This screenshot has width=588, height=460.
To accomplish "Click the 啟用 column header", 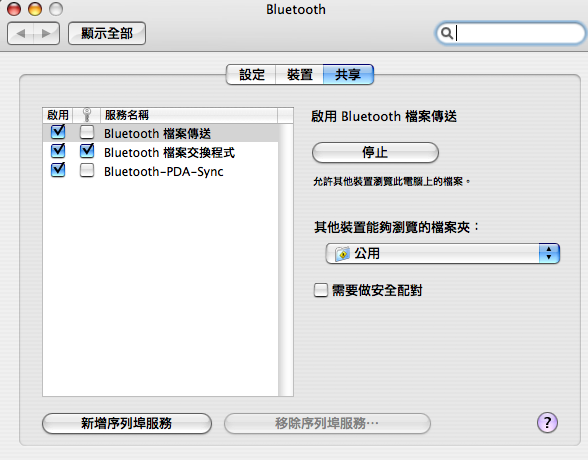I will click(58, 115).
